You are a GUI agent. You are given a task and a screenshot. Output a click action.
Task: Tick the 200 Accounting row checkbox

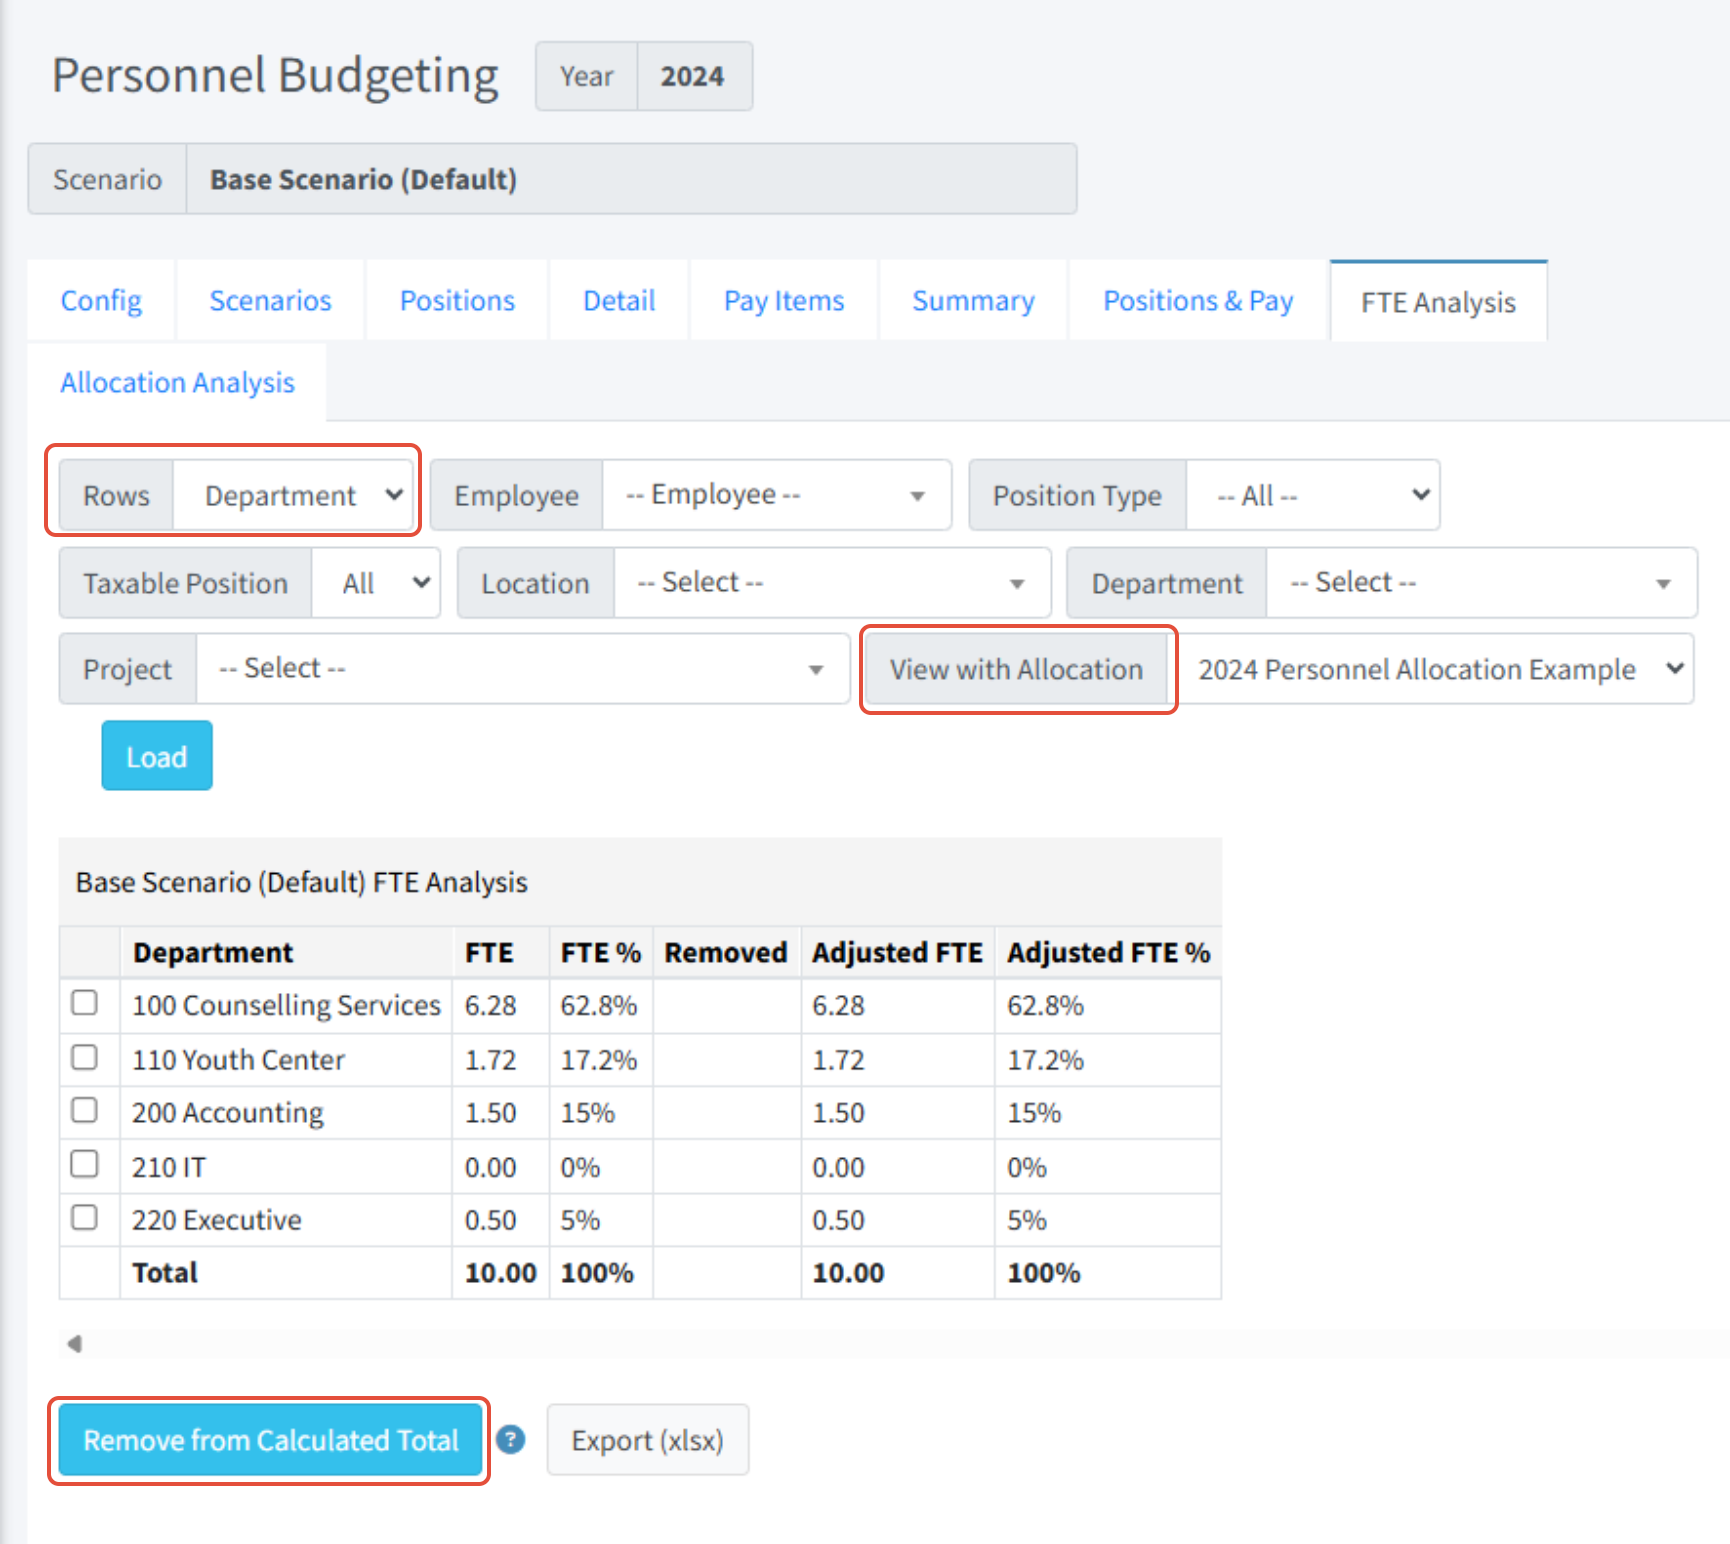pos(85,1110)
